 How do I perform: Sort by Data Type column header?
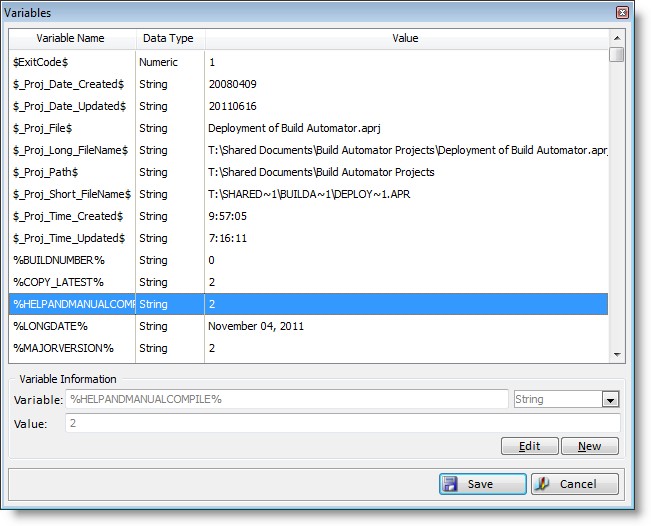[x=170, y=39]
